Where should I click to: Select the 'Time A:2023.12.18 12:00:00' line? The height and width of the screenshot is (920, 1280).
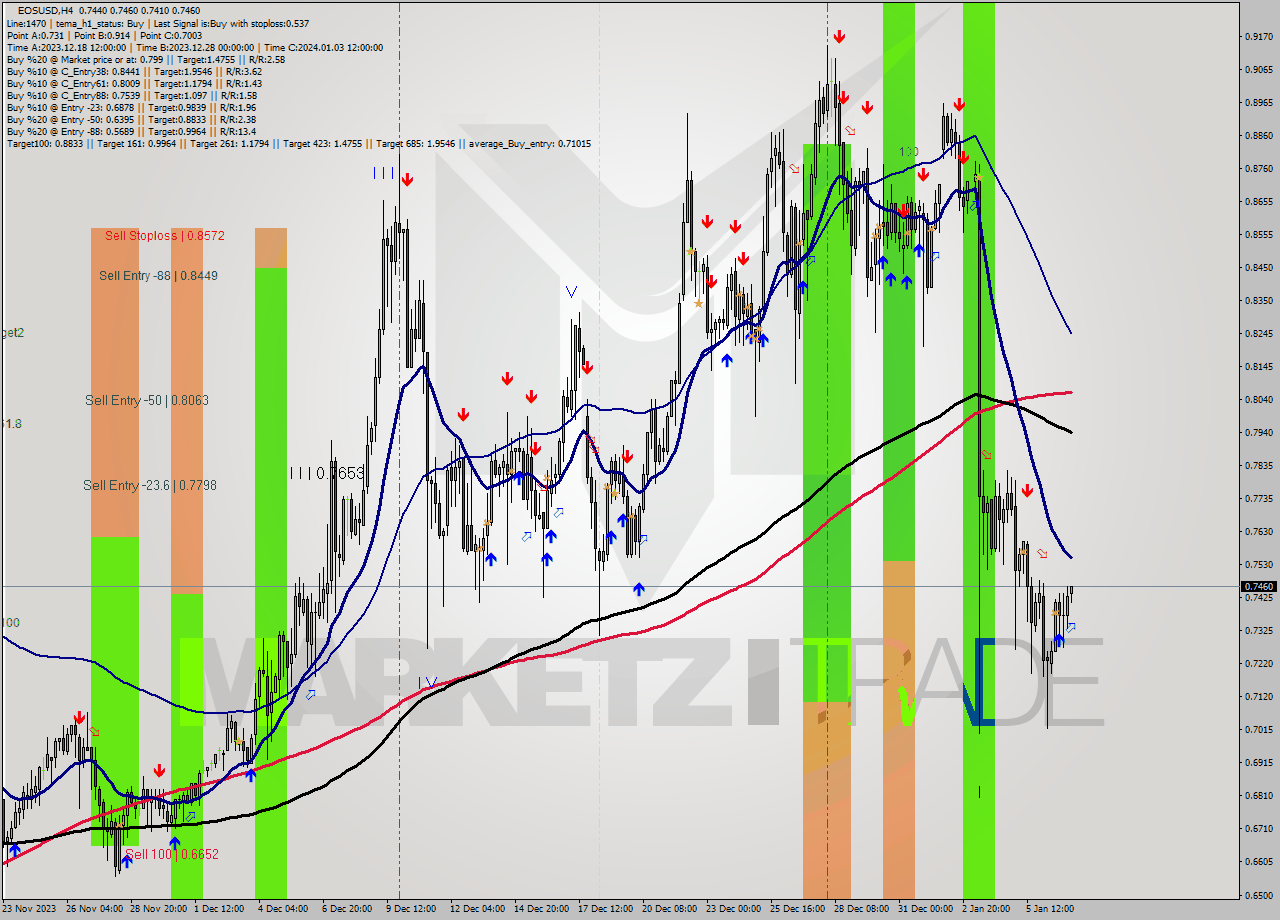coord(194,47)
